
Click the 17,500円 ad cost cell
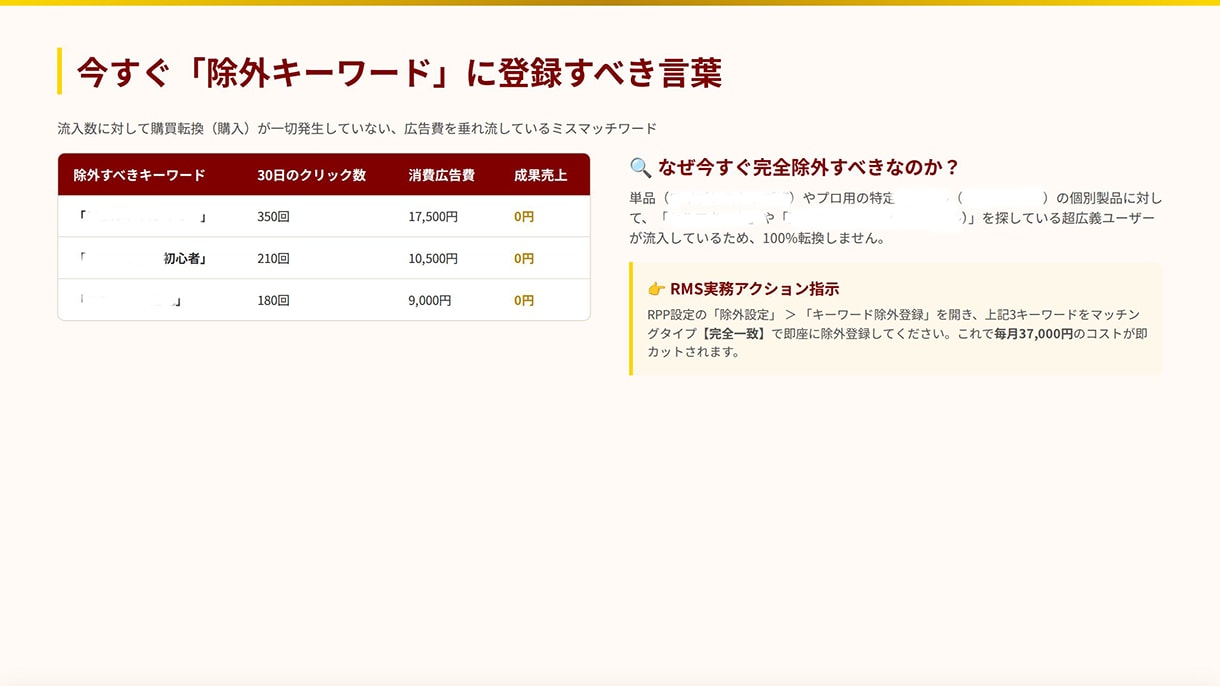coord(433,216)
